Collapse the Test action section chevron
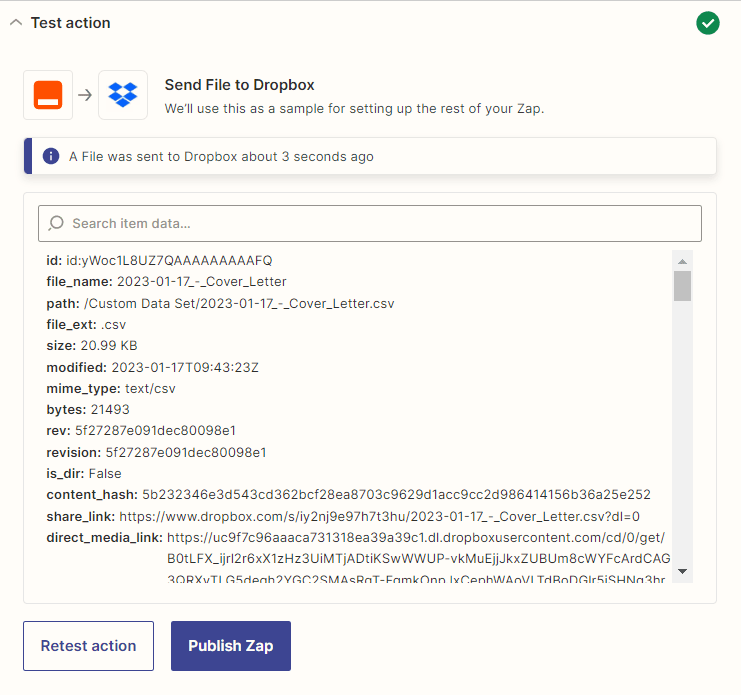Image resolution: width=741 pixels, height=695 pixels. pos(15,23)
